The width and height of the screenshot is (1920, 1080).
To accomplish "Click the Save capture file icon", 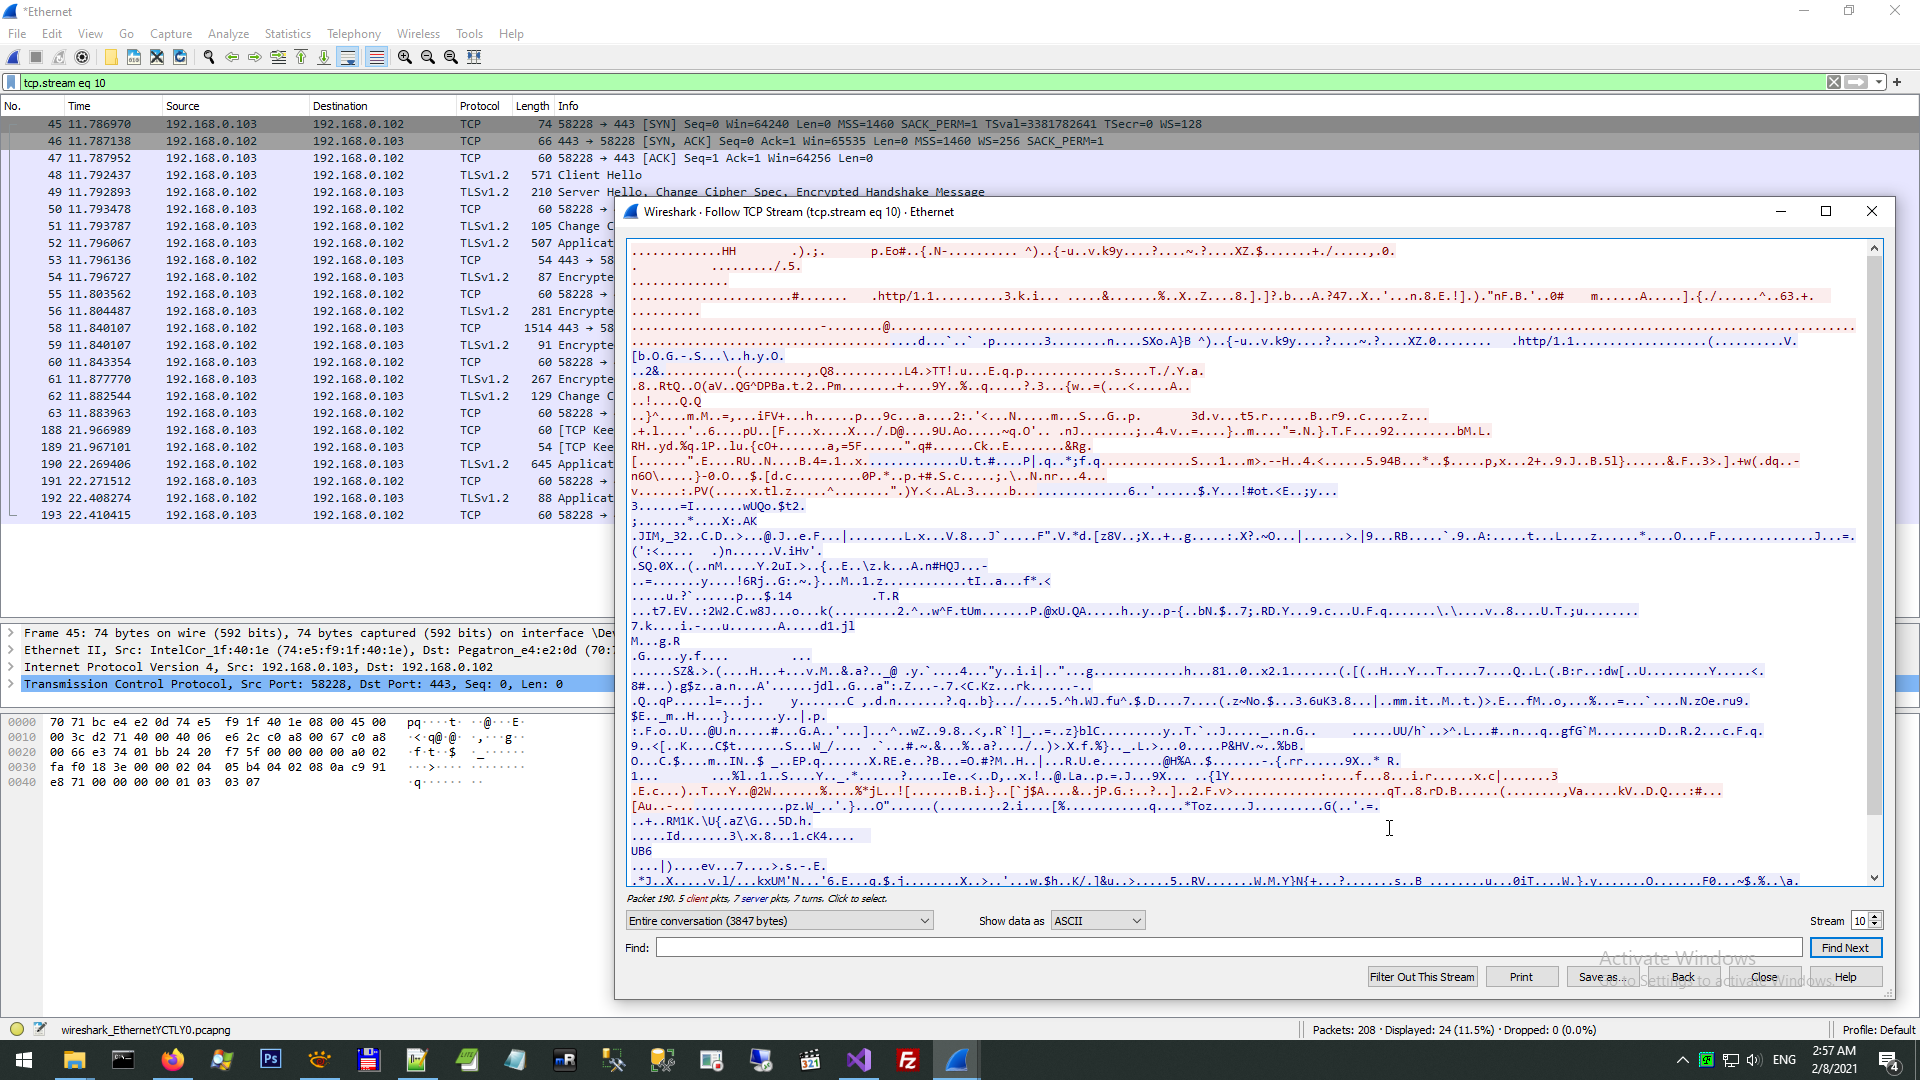I will point(134,57).
